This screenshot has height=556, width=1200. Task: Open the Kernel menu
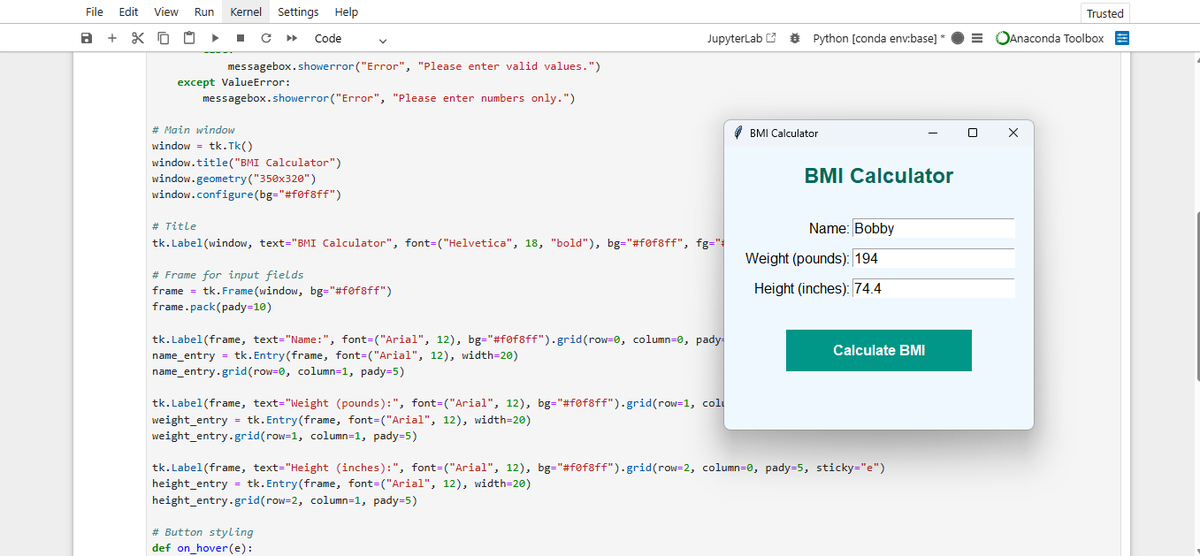(246, 12)
